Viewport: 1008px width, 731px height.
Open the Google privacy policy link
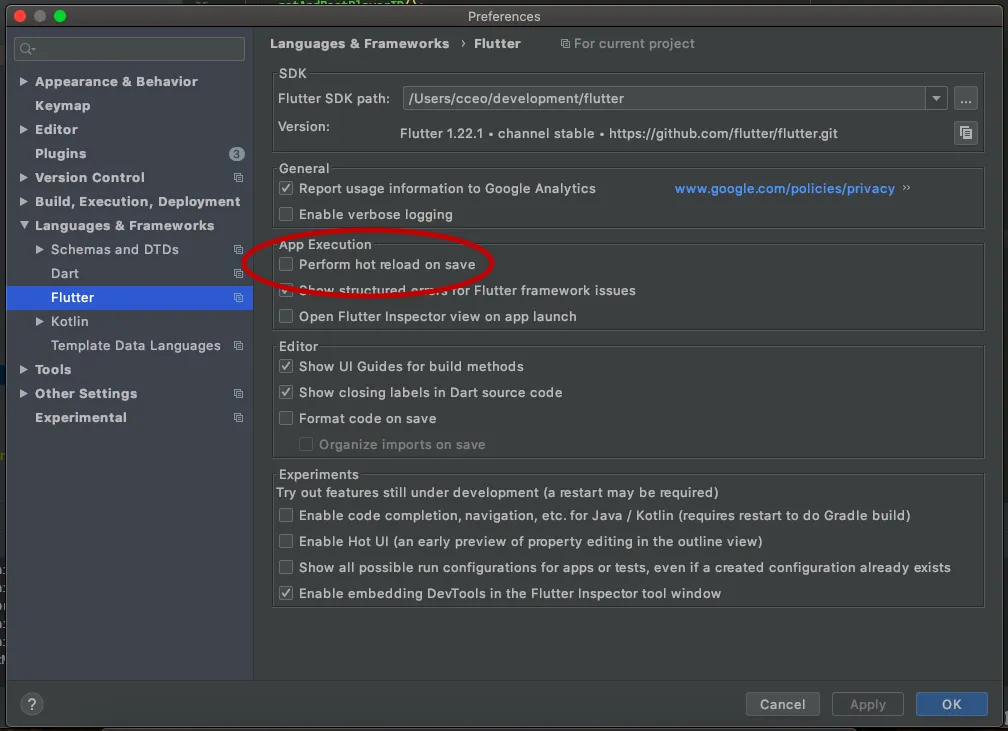click(x=784, y=189)
